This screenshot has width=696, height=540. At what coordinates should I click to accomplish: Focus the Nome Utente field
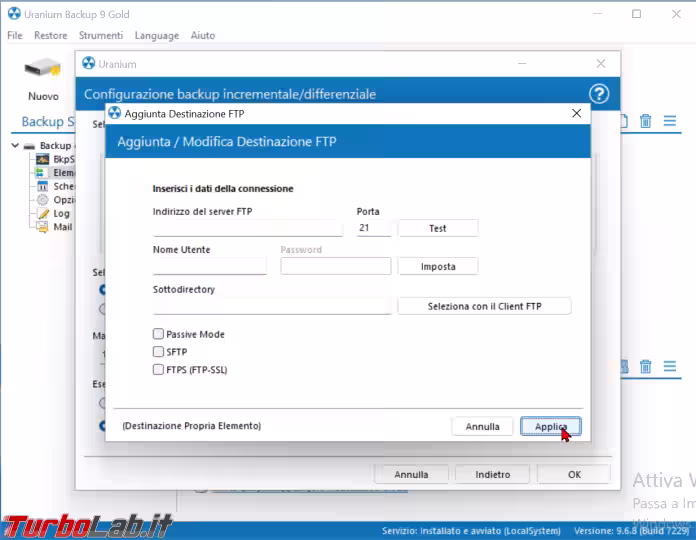(x=210, y=266)
